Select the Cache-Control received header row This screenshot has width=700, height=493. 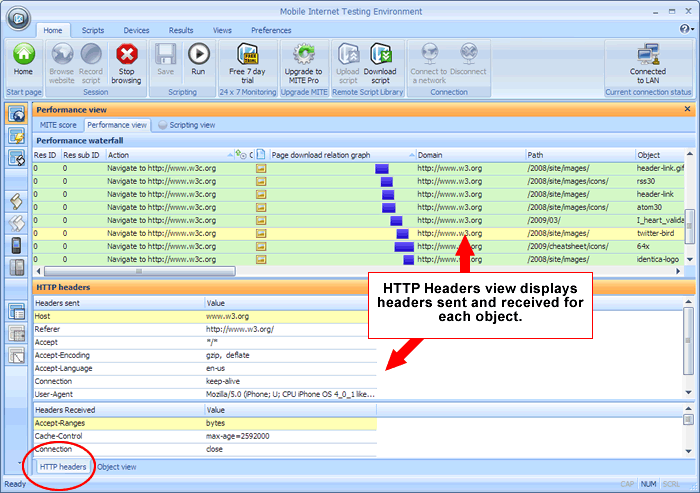click(205, 436)
